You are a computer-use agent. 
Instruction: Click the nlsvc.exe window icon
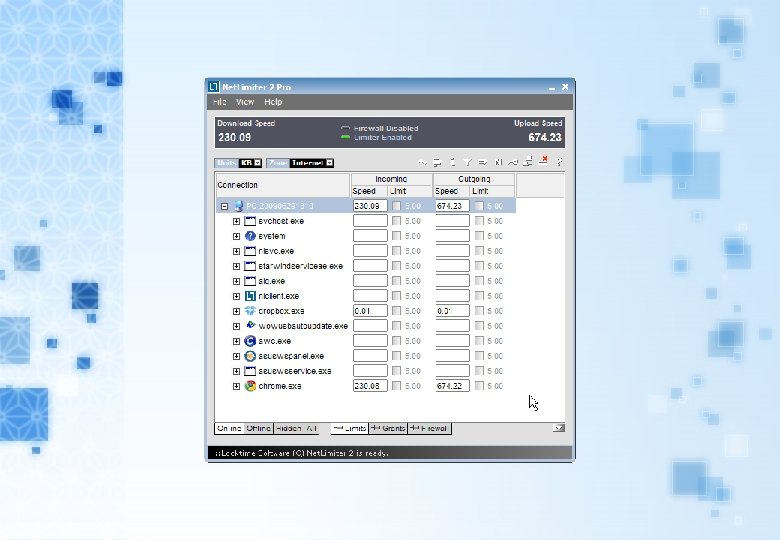click(x=250, y=251)
